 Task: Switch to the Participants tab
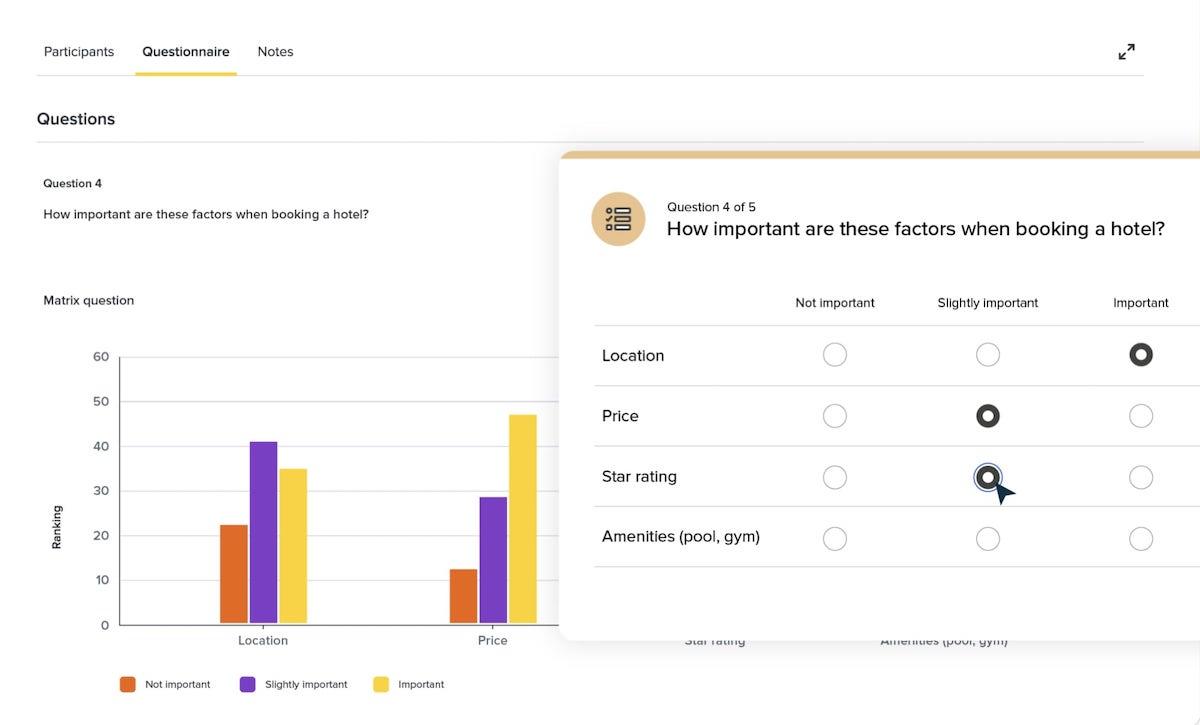coord(79,52)
